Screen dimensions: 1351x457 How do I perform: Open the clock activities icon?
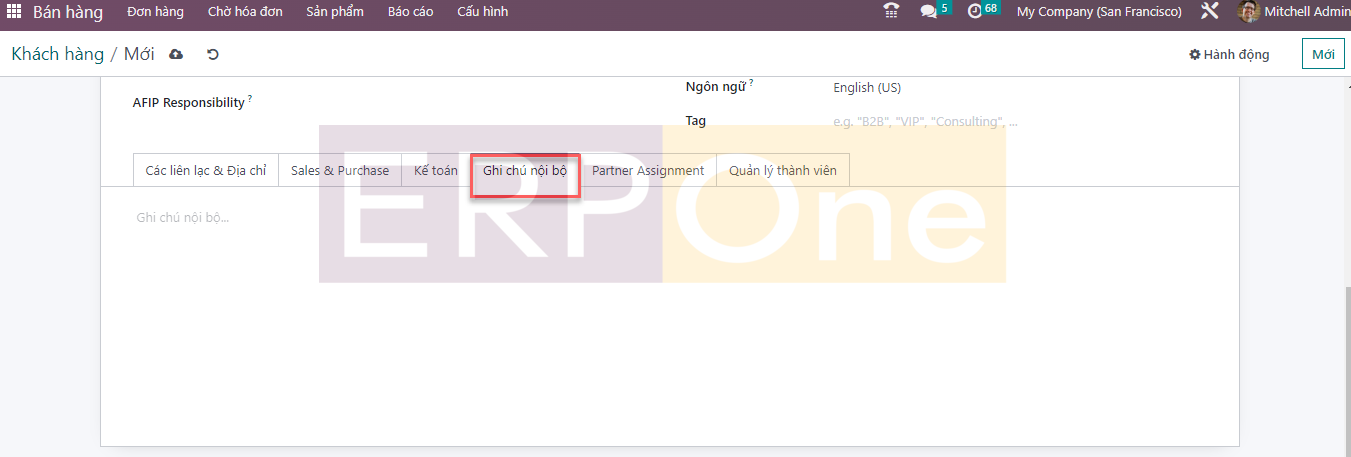[x=975, y=12]
